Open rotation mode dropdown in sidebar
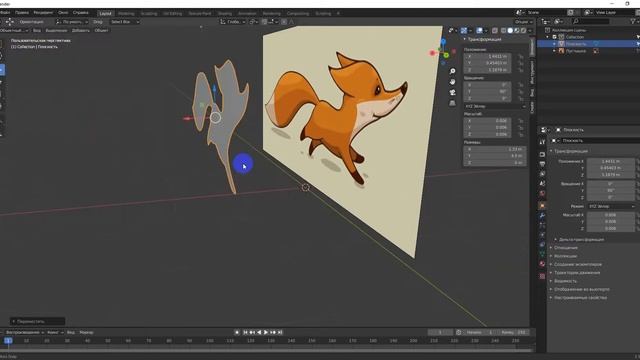Viewport: 640px width, 360px height. pyautogui.click(x=496, y=106)
